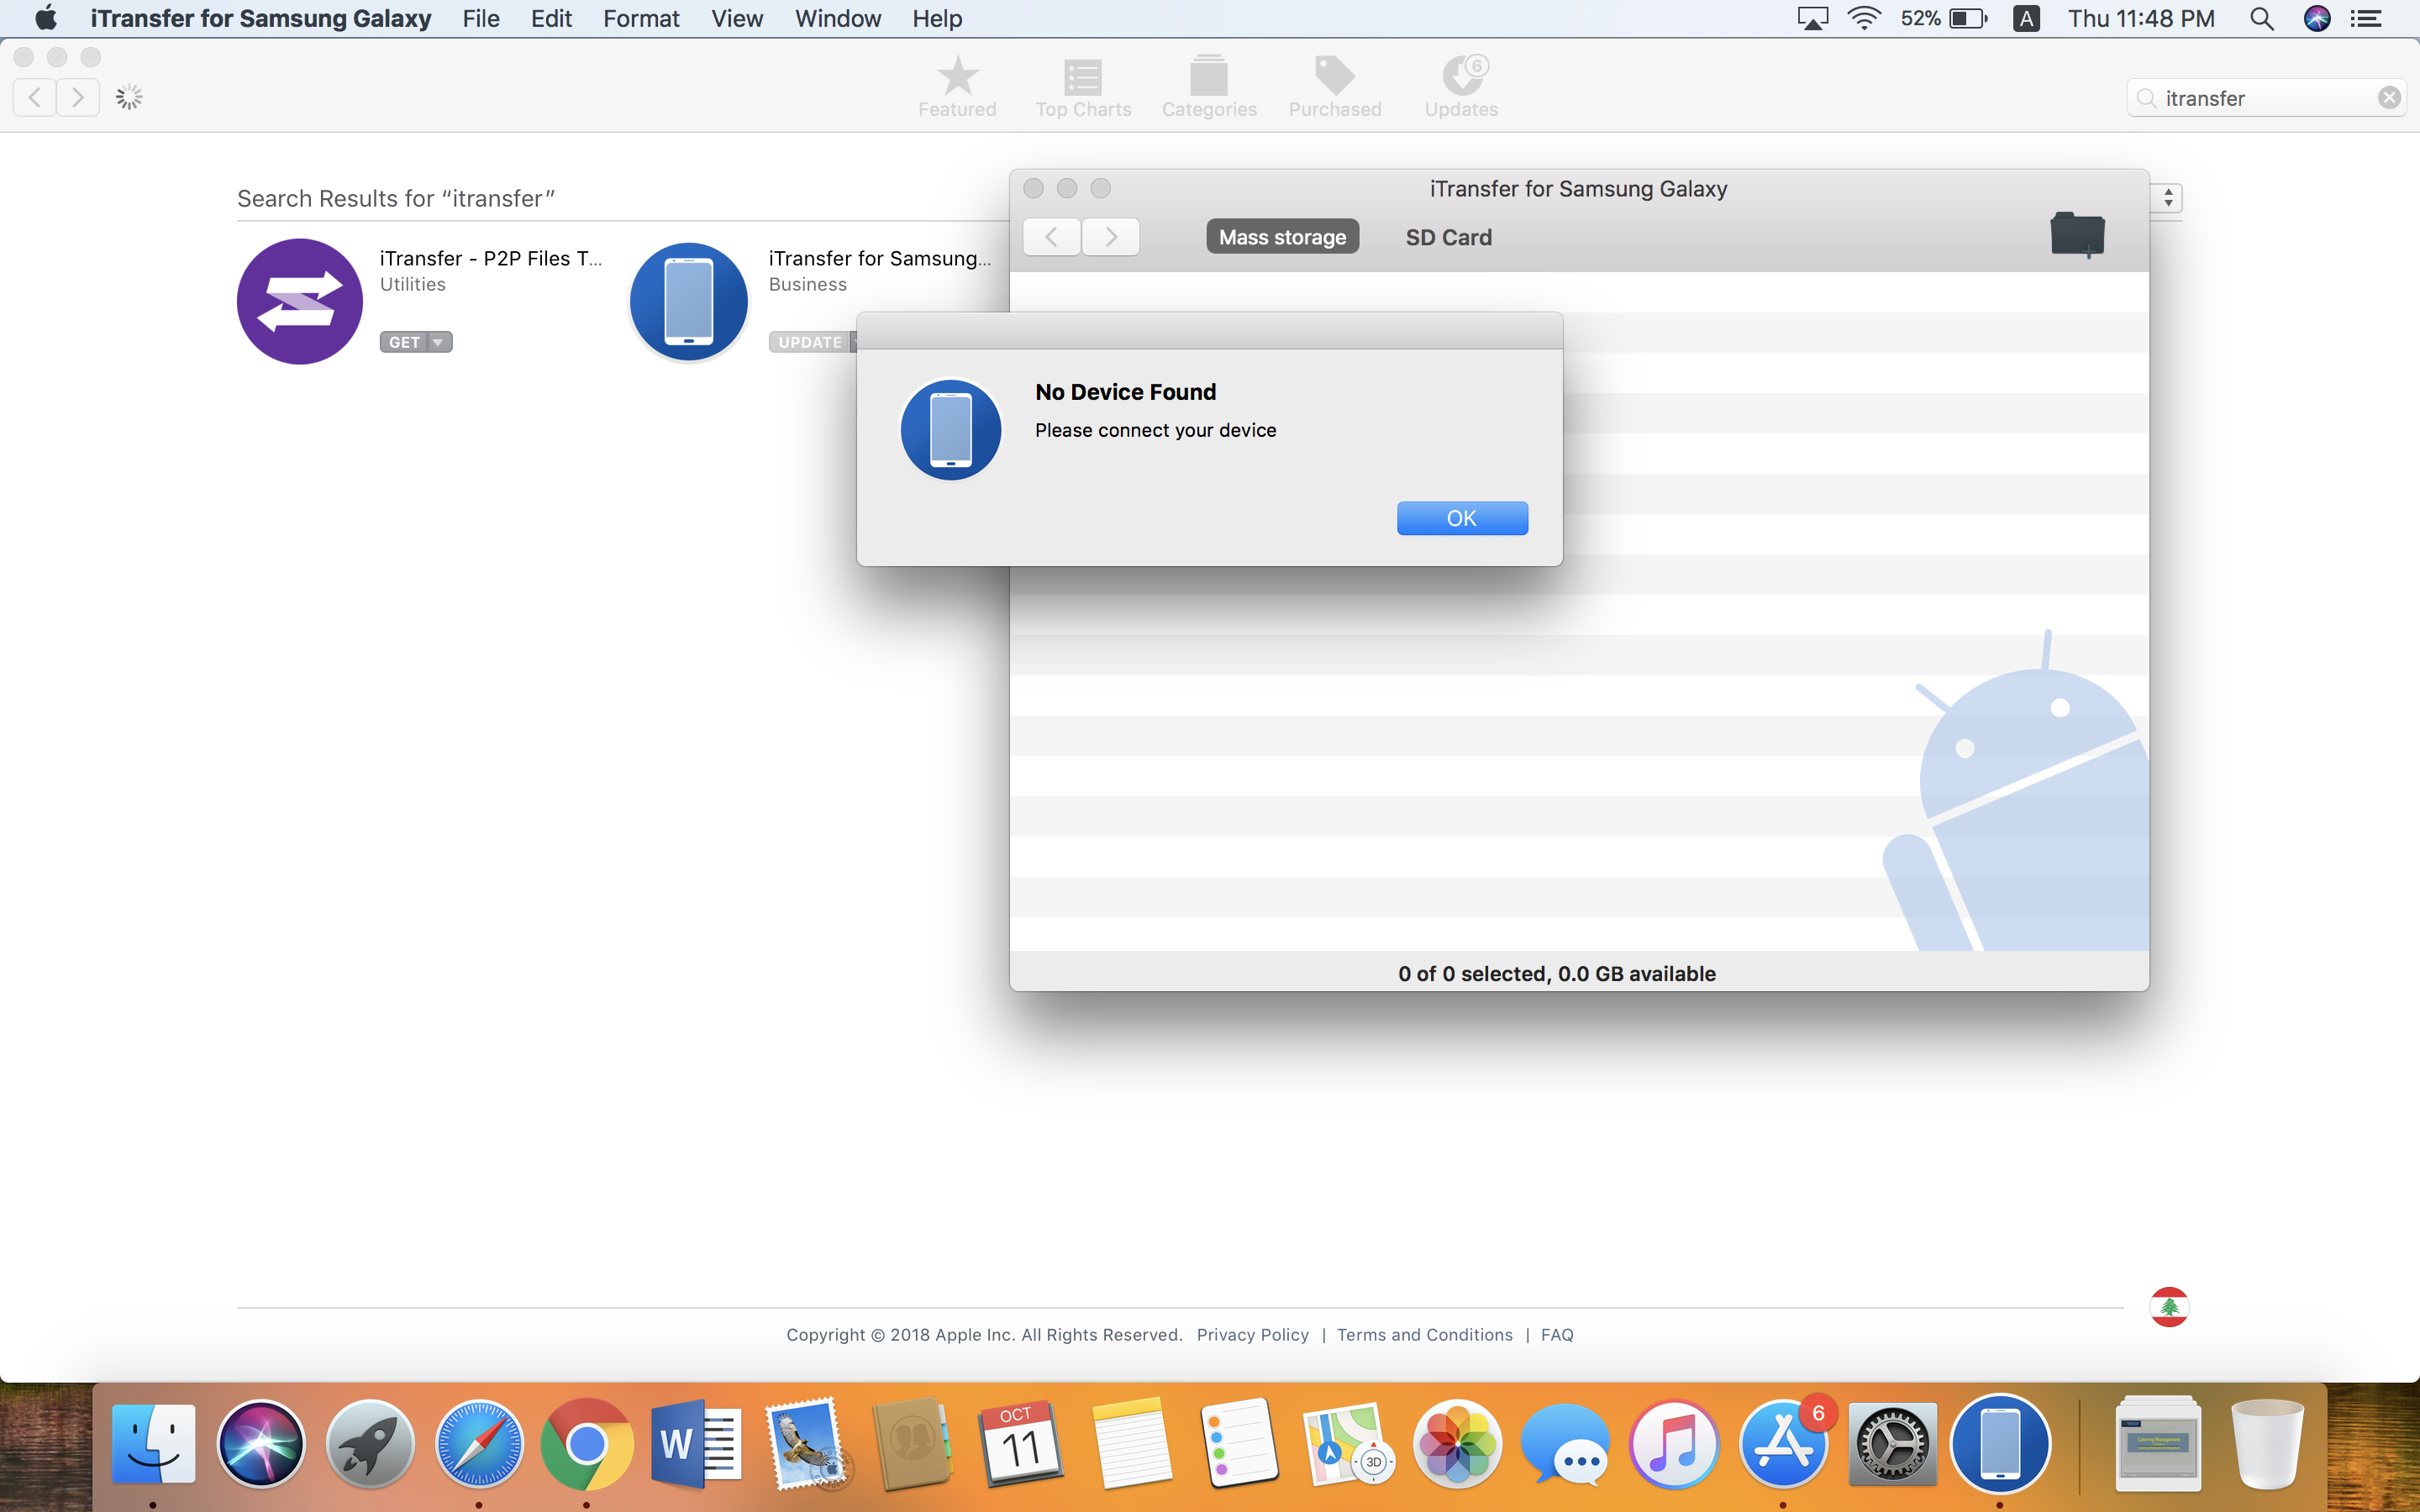Open Categories in App Store

(x=1209, y=87)
